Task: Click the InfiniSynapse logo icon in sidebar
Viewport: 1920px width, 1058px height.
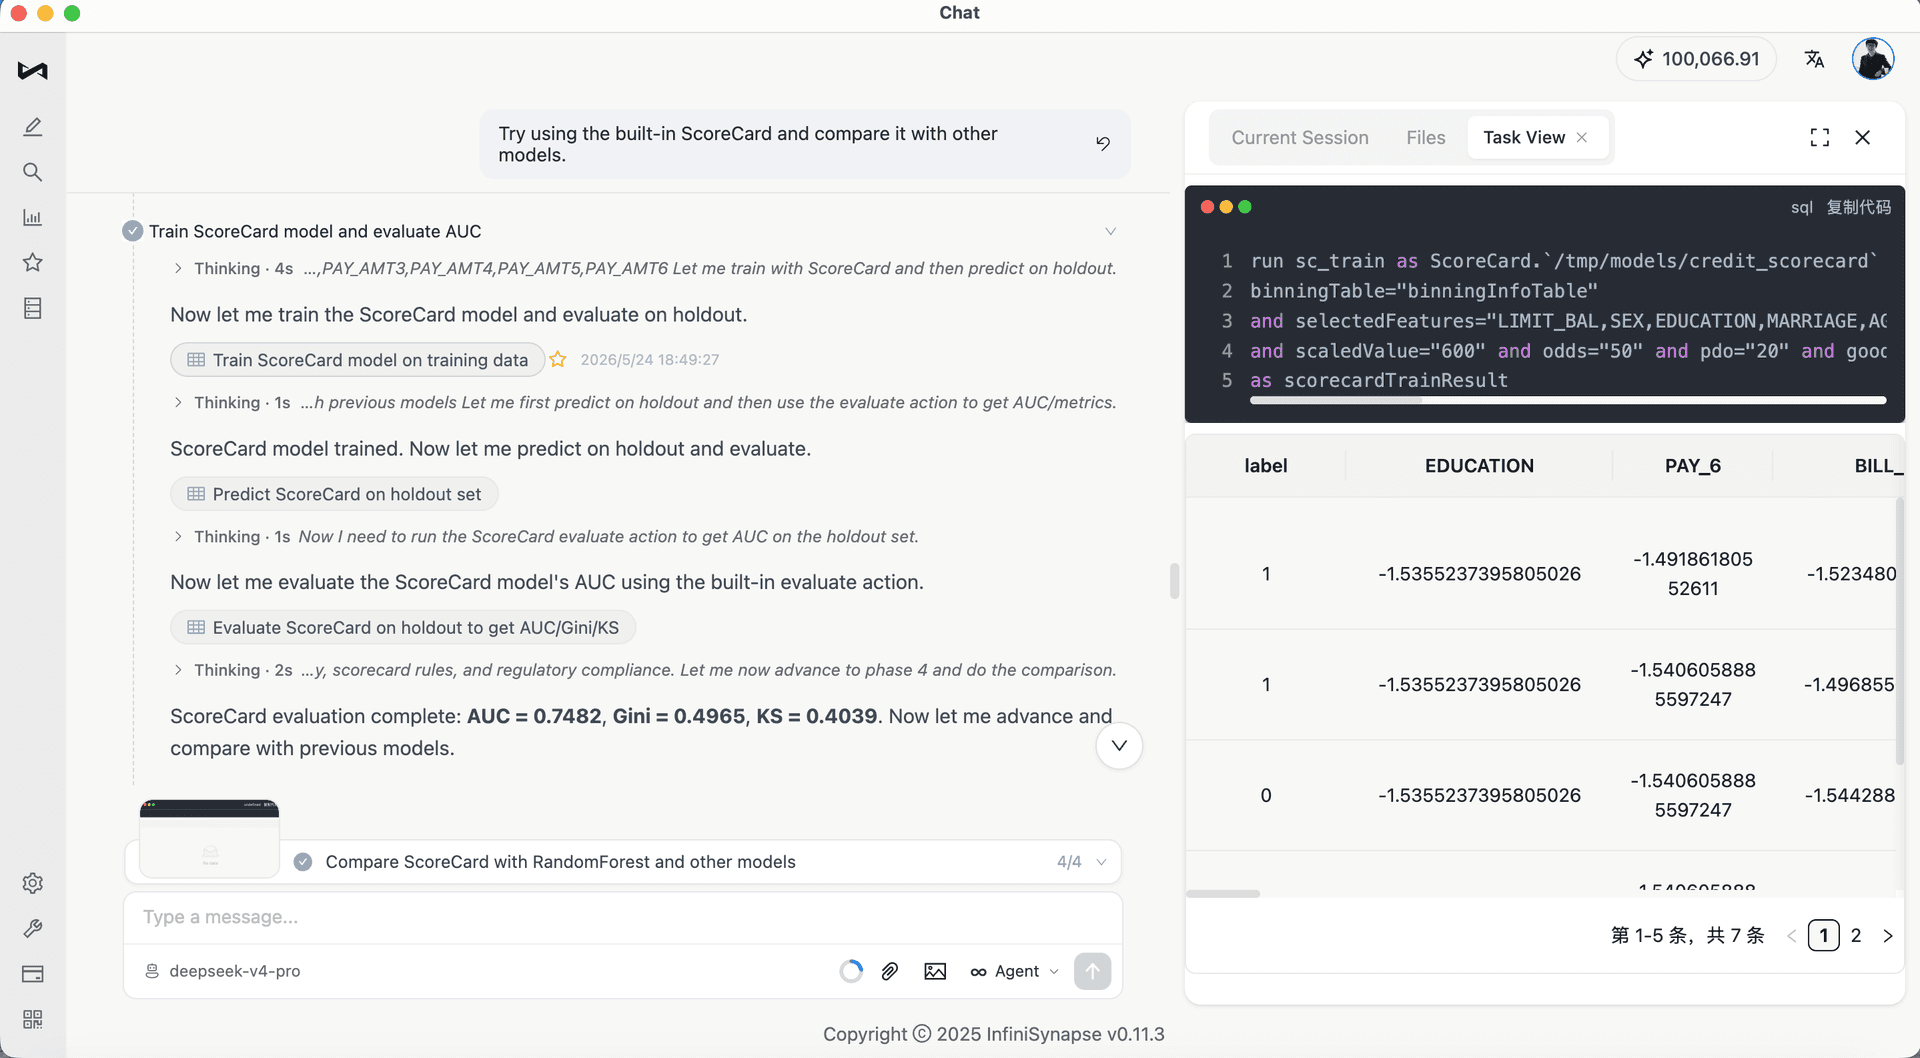Action: coord(32,70)
